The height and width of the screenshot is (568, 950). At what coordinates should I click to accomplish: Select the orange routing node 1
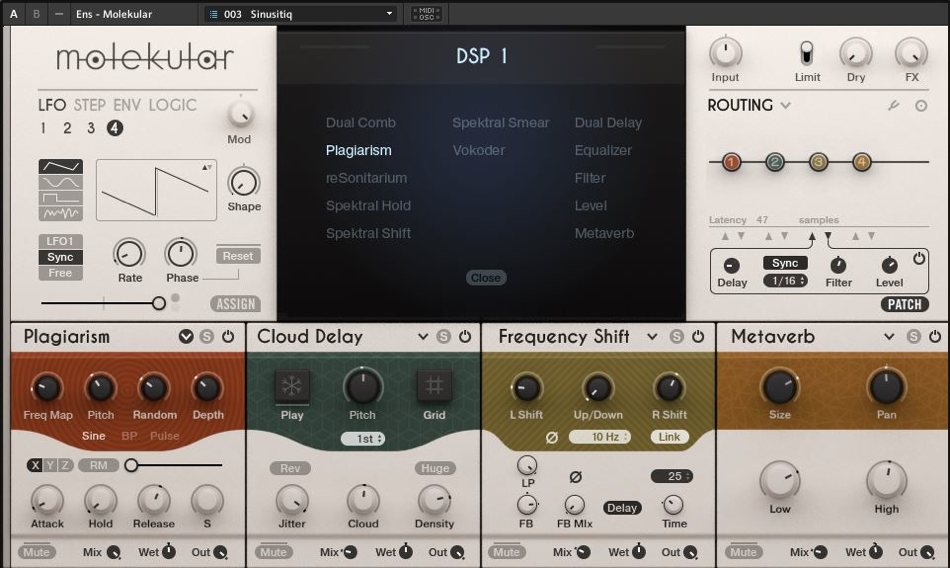(x=731, y=162)
